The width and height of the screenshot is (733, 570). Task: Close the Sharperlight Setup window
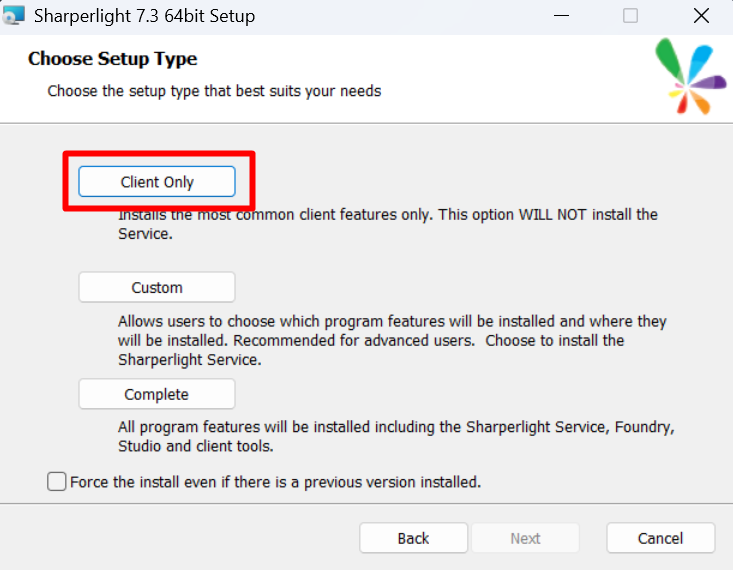pos(701,16)
